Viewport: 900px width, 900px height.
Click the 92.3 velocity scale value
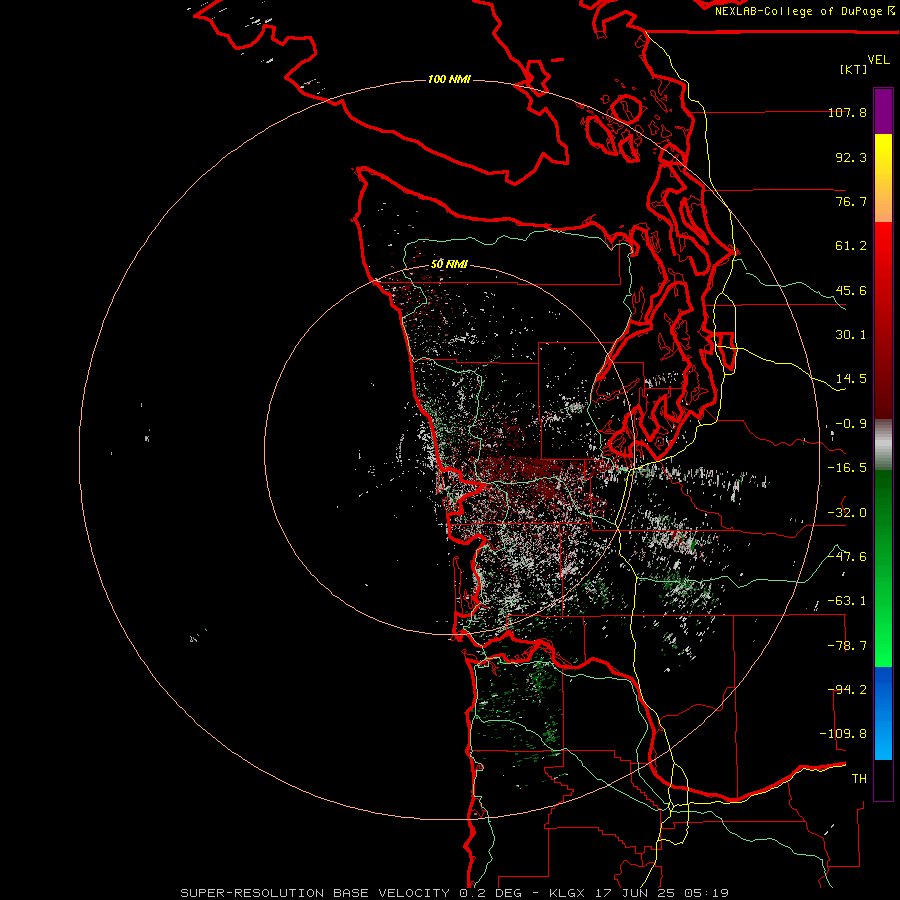pyautogui.click(x=851, y=157)
